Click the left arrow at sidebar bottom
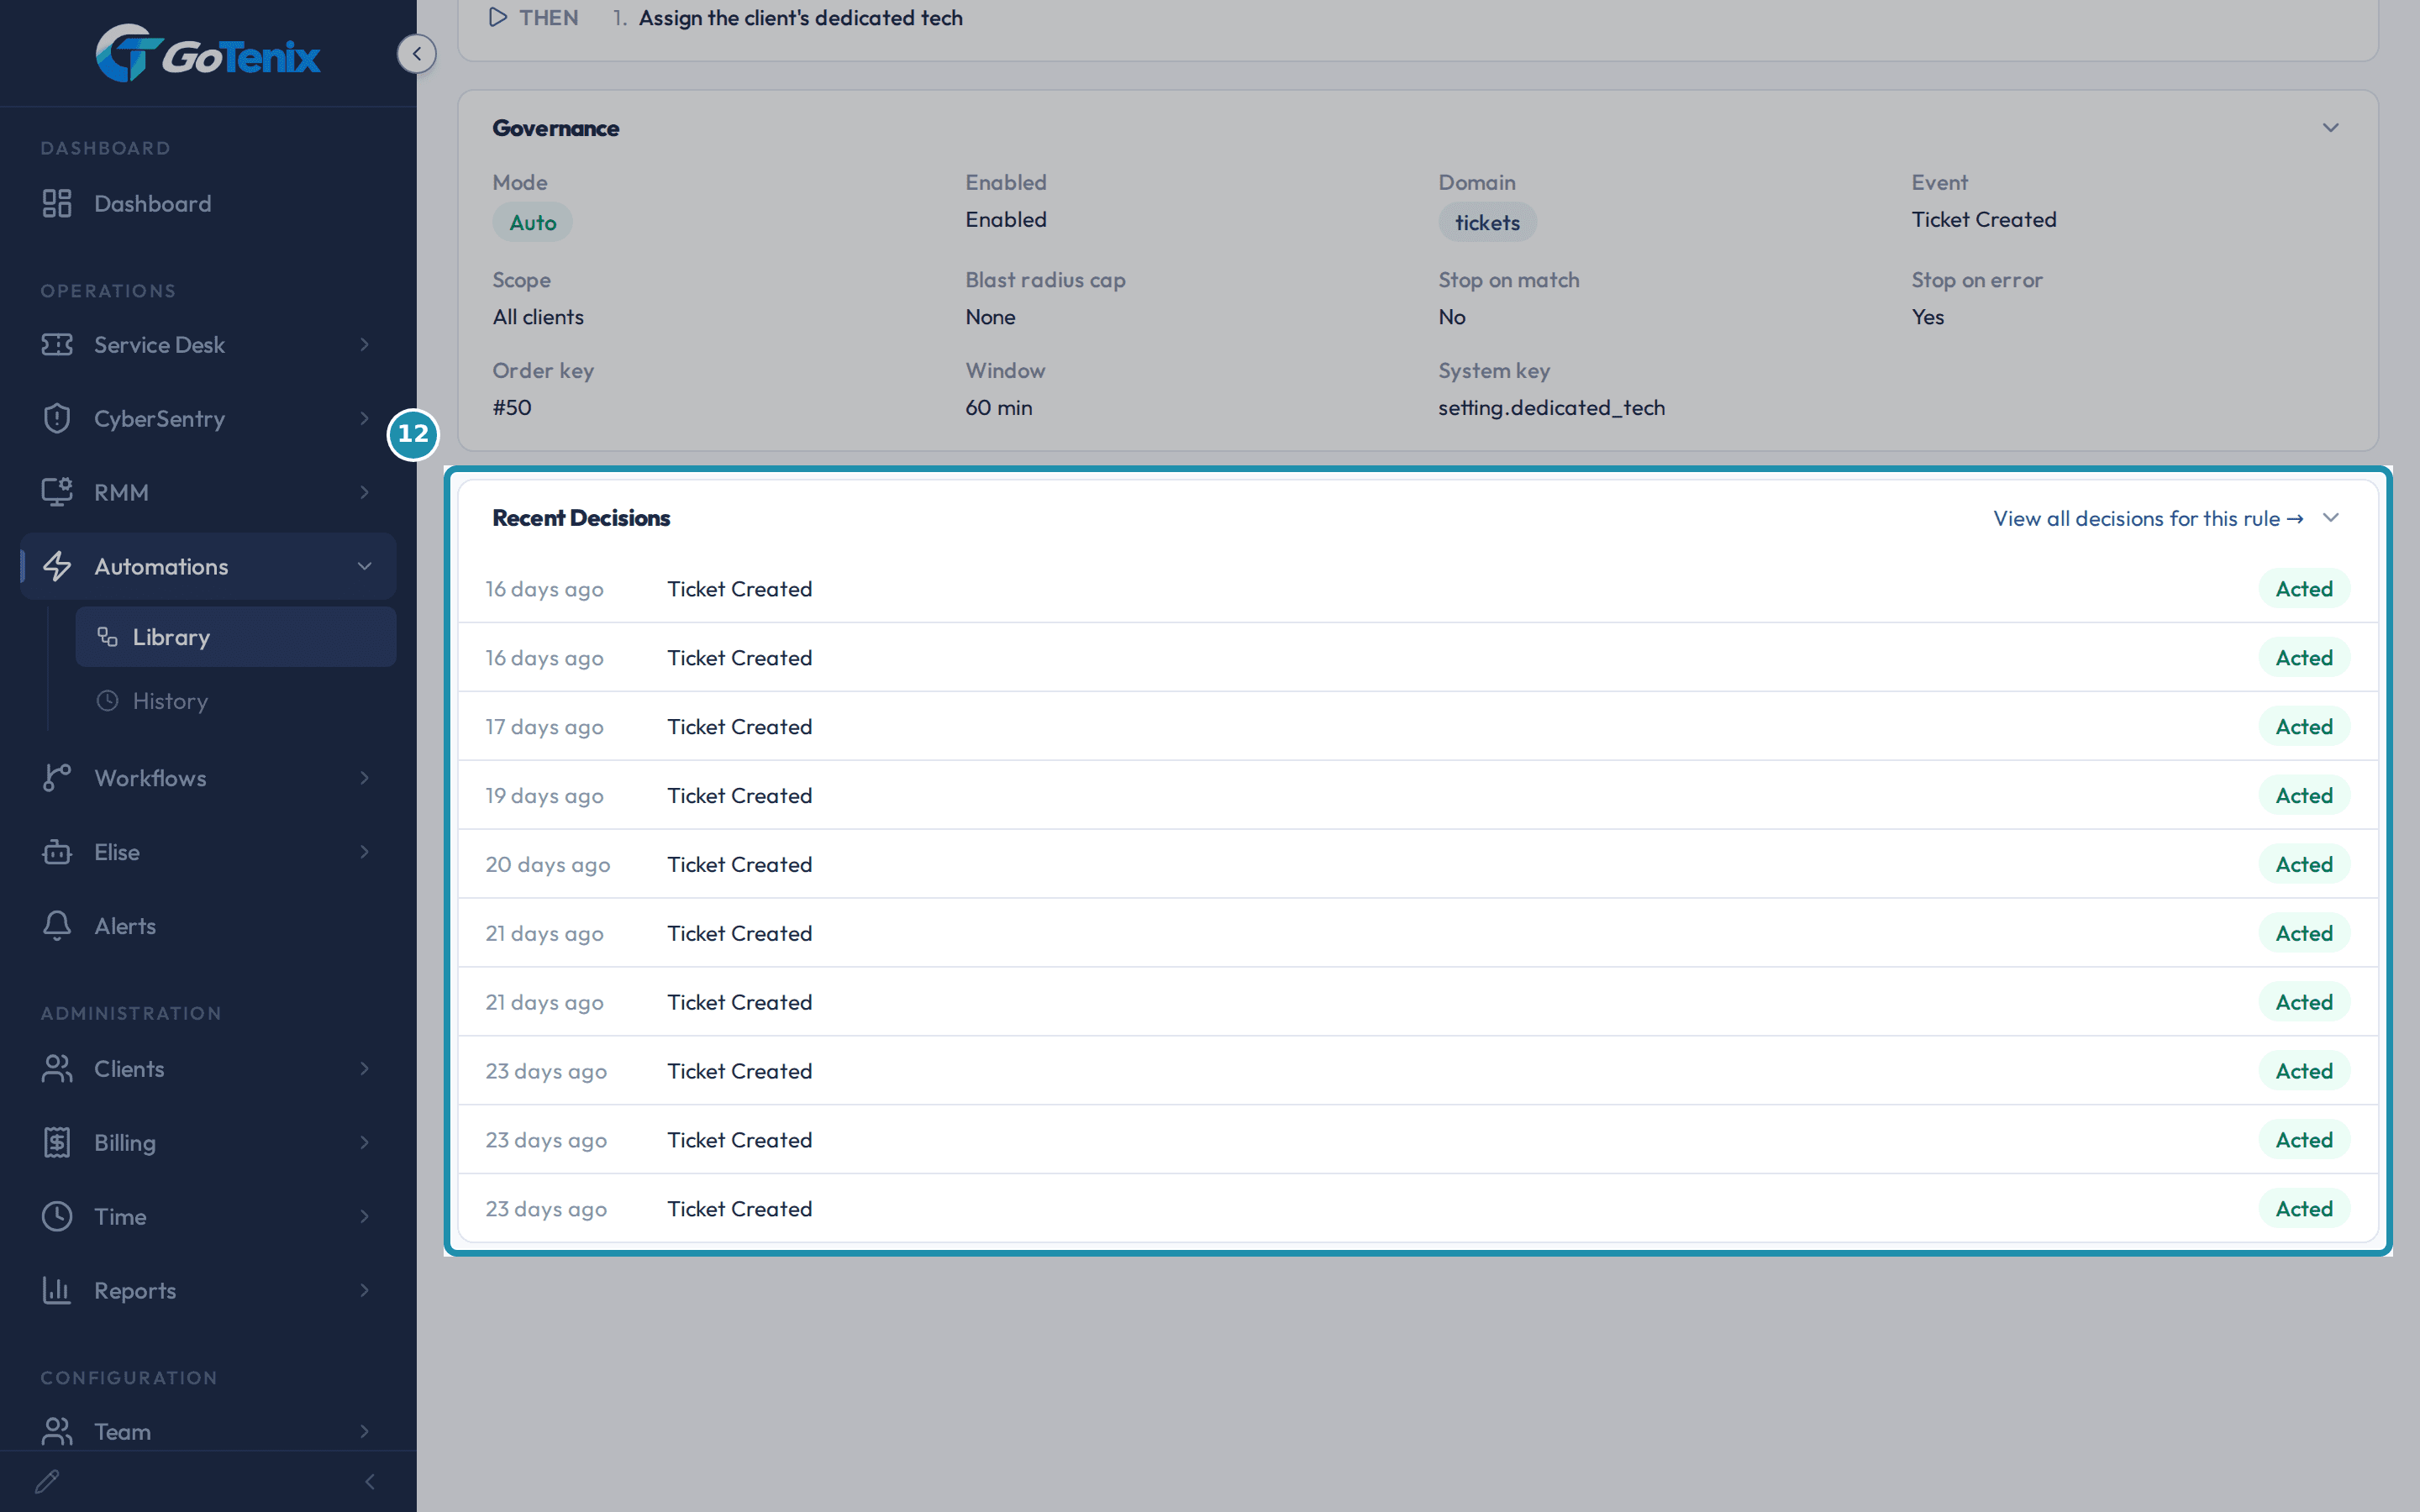2420x1512 pixels. [370, 1481]
